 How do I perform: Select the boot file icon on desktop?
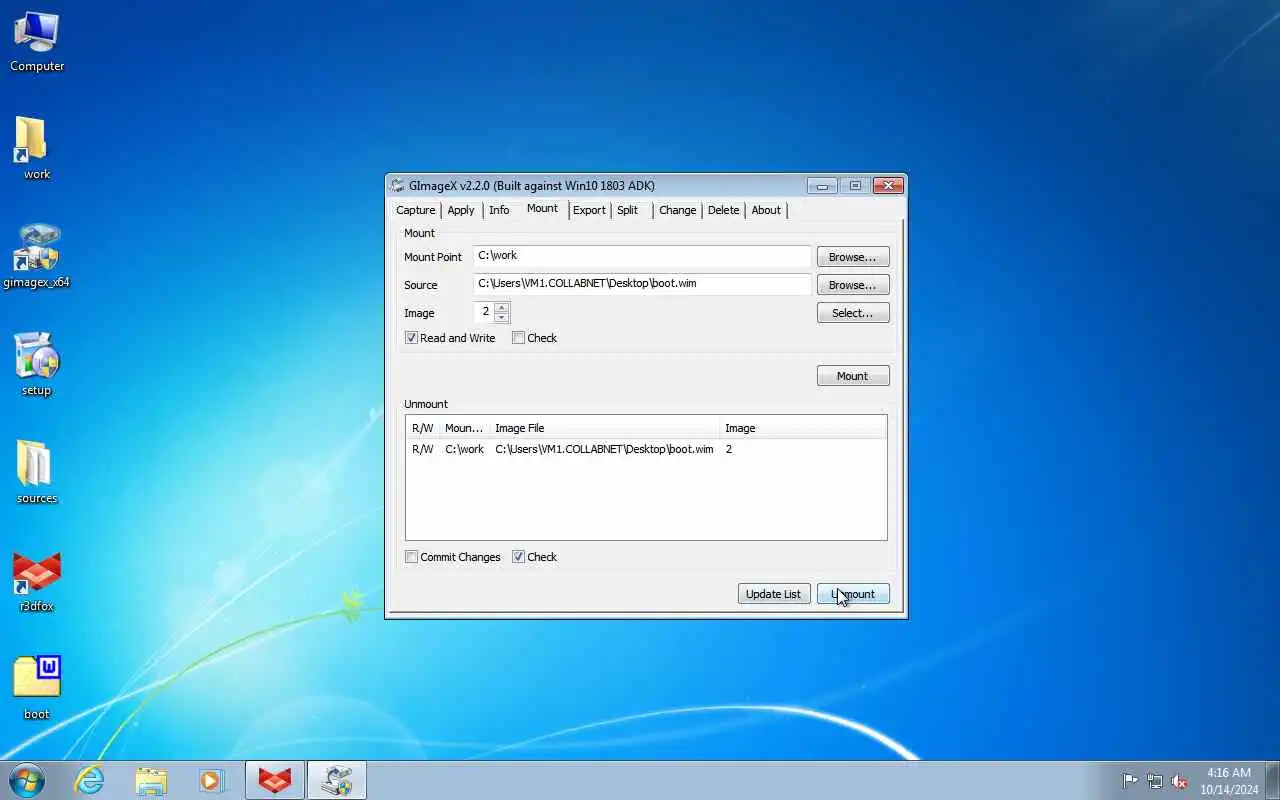pyautogui.click(x=37, y=688)
